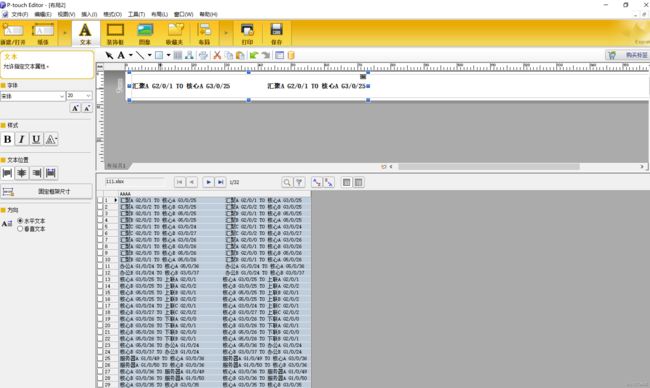Pick the Rectangle shape tool
The width and height of the screenshot is (650, 388).
(x=159, y=55)
